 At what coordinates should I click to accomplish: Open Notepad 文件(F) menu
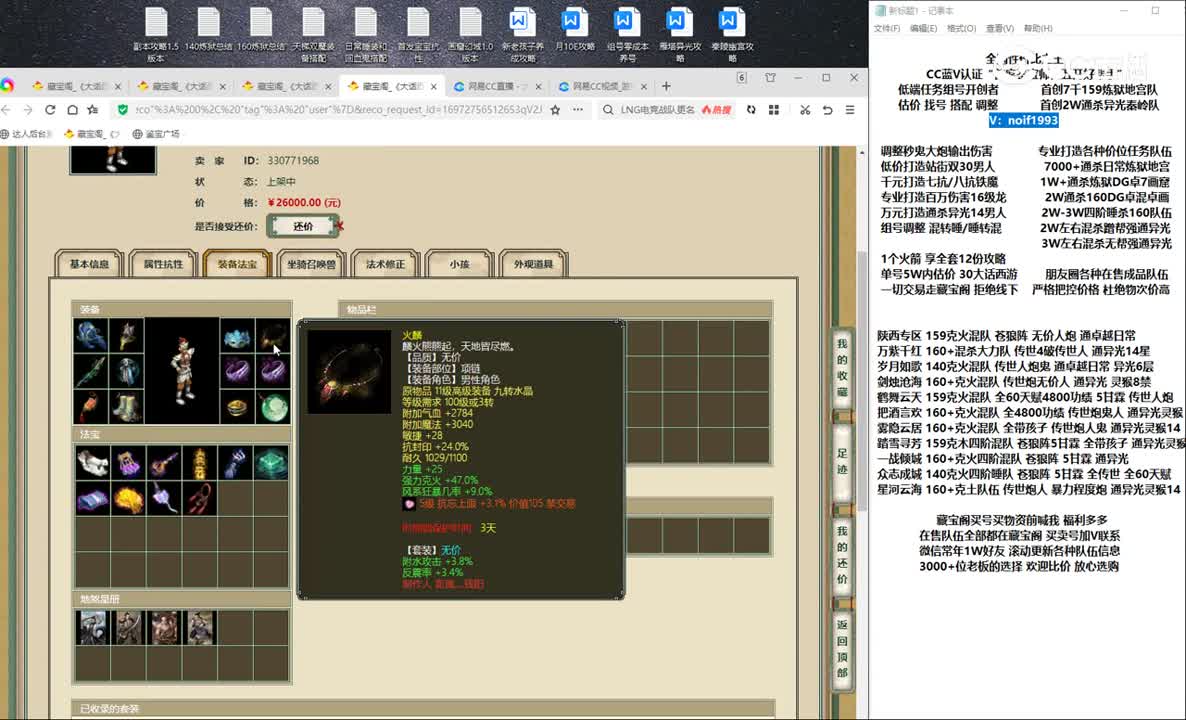coord(886,29)
